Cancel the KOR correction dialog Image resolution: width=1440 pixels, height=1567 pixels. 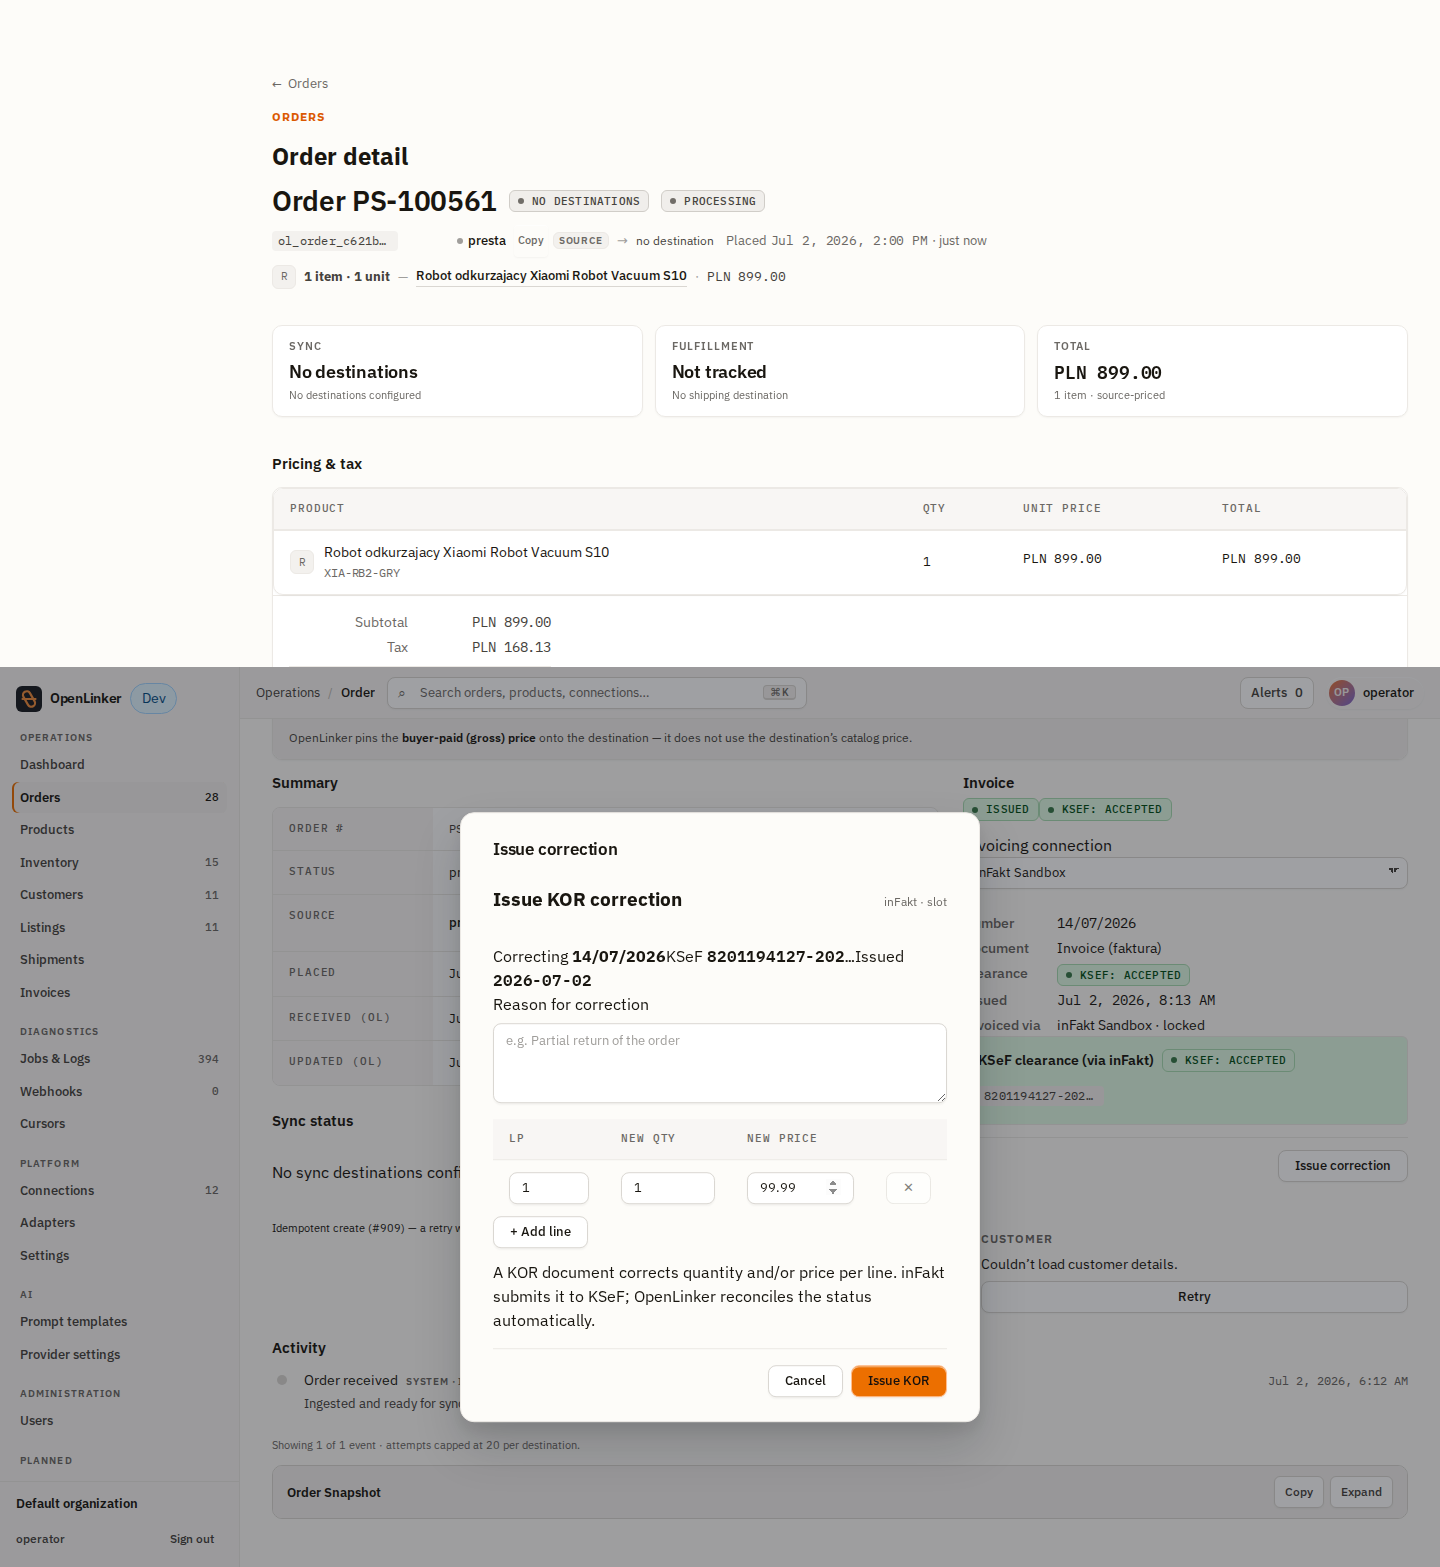pos(805,1381)
